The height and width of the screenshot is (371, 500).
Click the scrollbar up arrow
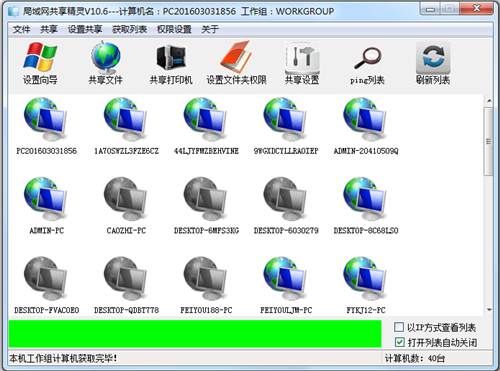coord(489,100)
